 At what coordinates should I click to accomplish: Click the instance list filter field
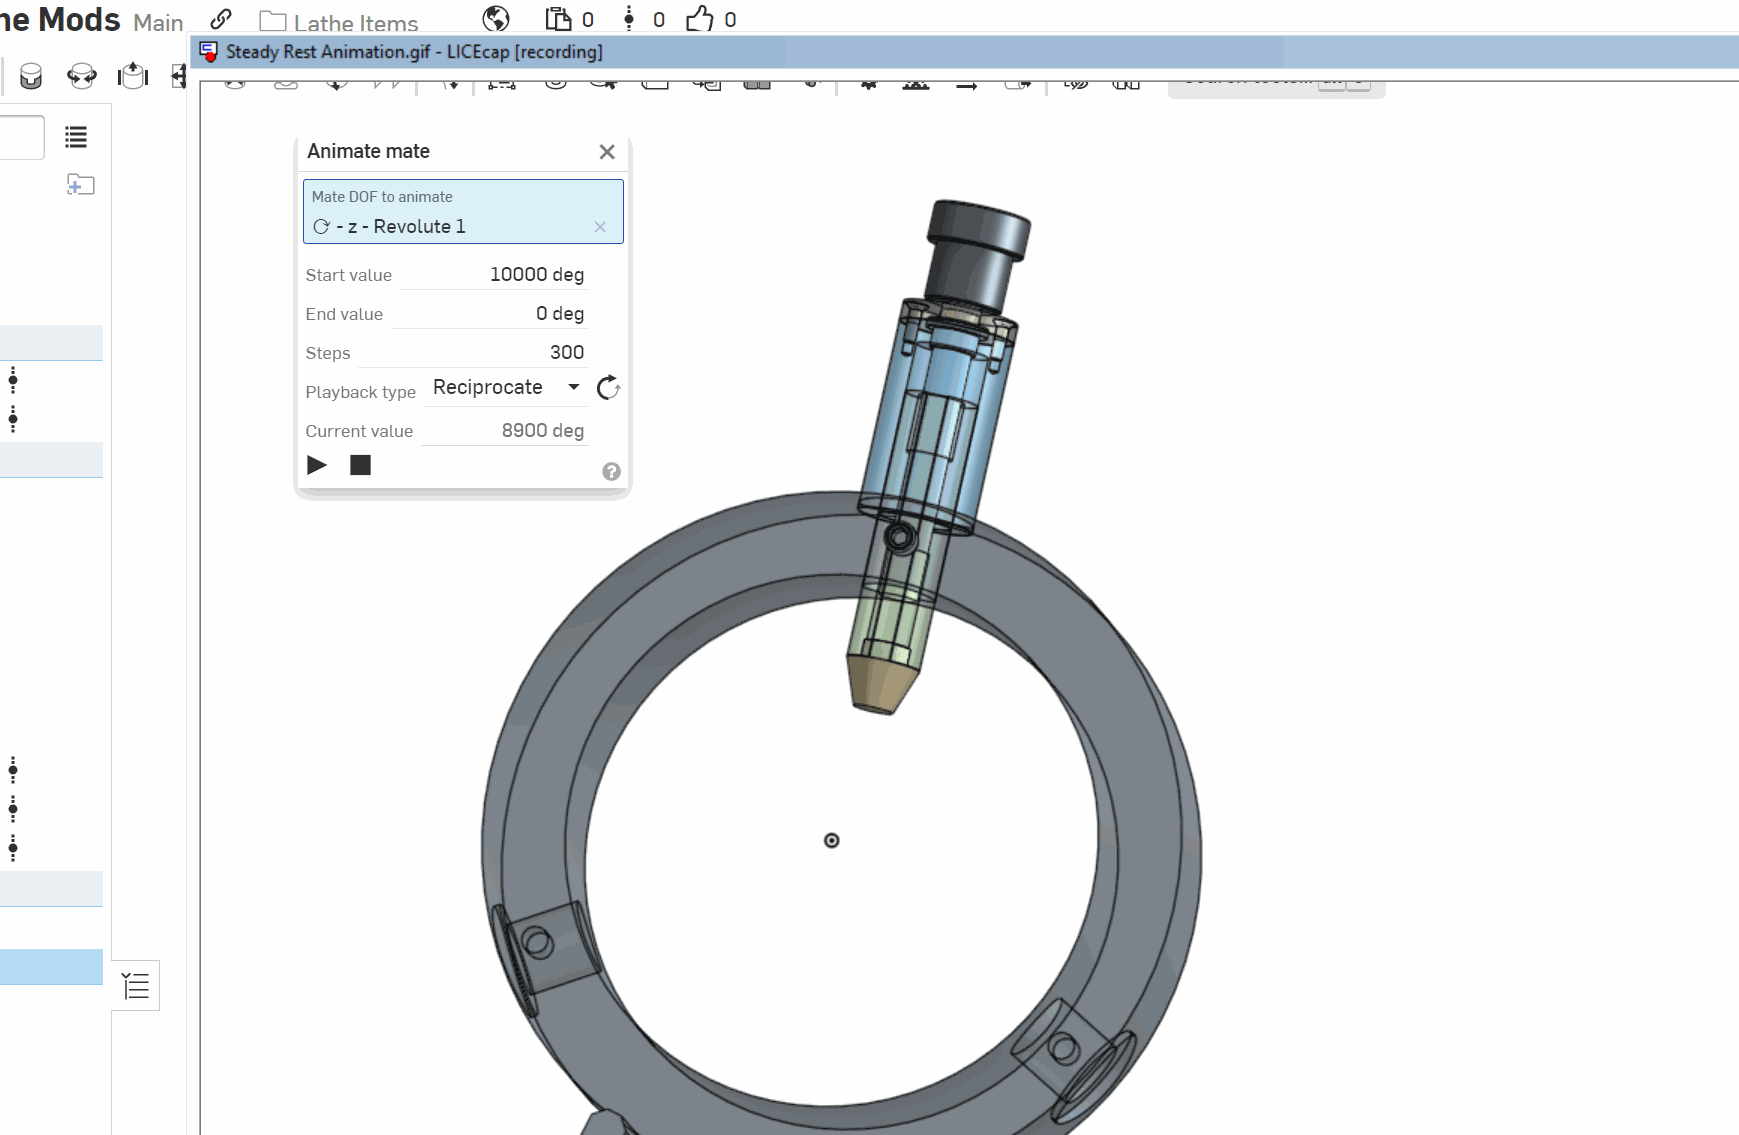pyautogui.click(x=21, y=137)
